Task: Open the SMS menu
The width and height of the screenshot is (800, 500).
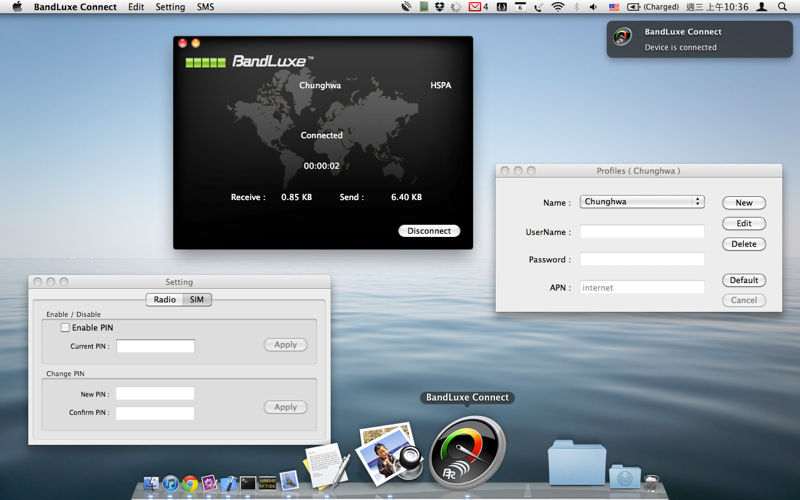Action: point(206,7)
